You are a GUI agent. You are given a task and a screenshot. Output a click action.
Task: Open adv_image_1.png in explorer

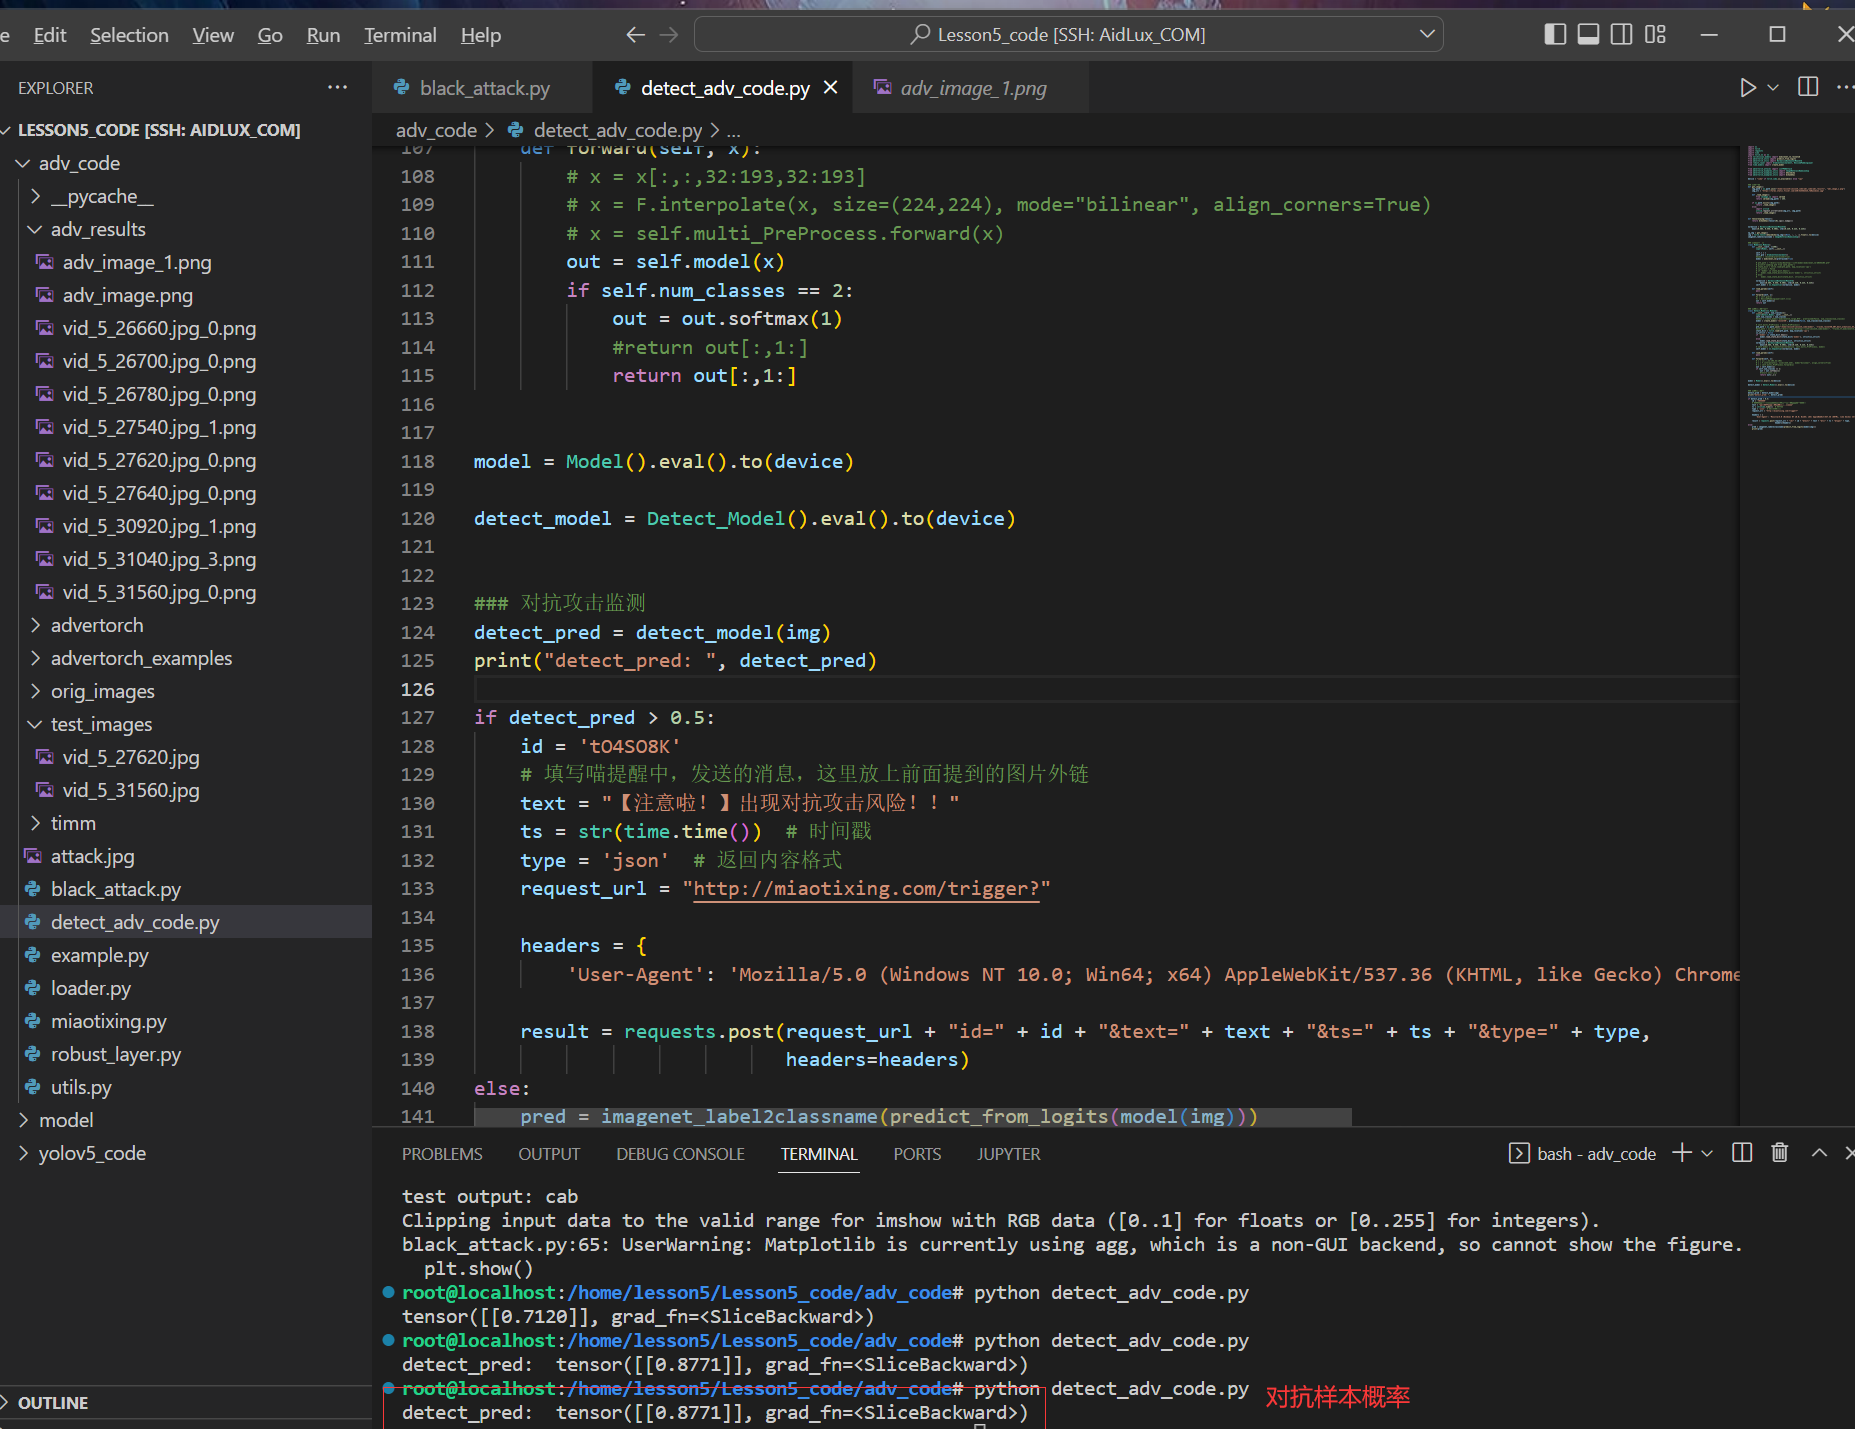pyautogui.click(x=186, y=262)
